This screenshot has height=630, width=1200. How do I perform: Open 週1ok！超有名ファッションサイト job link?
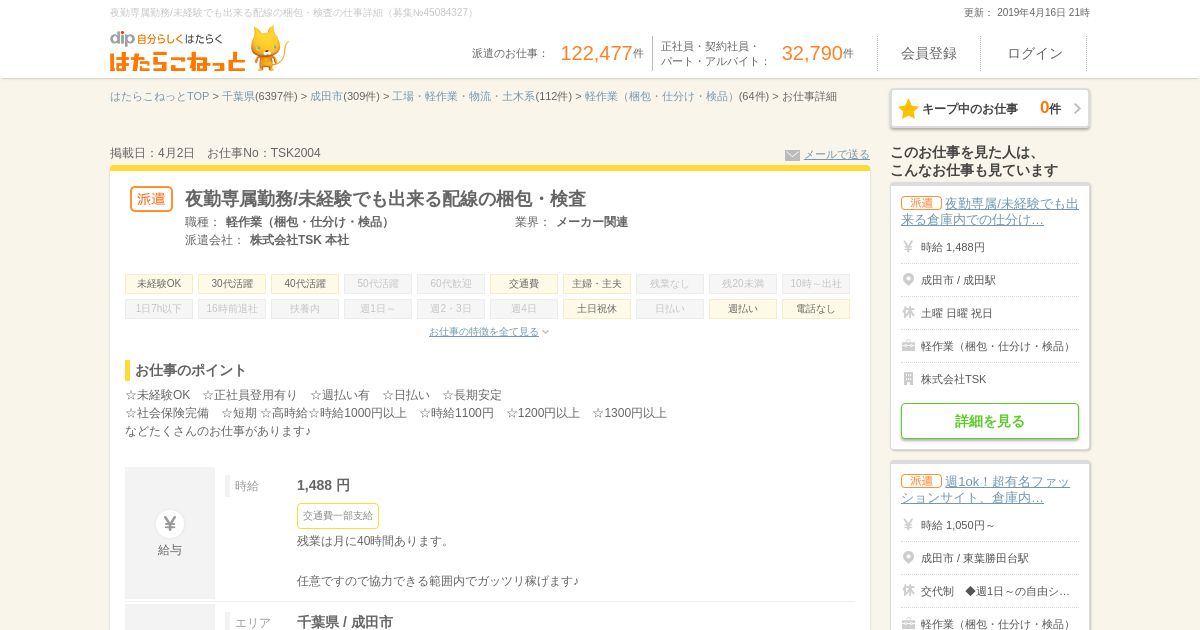tap(986, 489)
